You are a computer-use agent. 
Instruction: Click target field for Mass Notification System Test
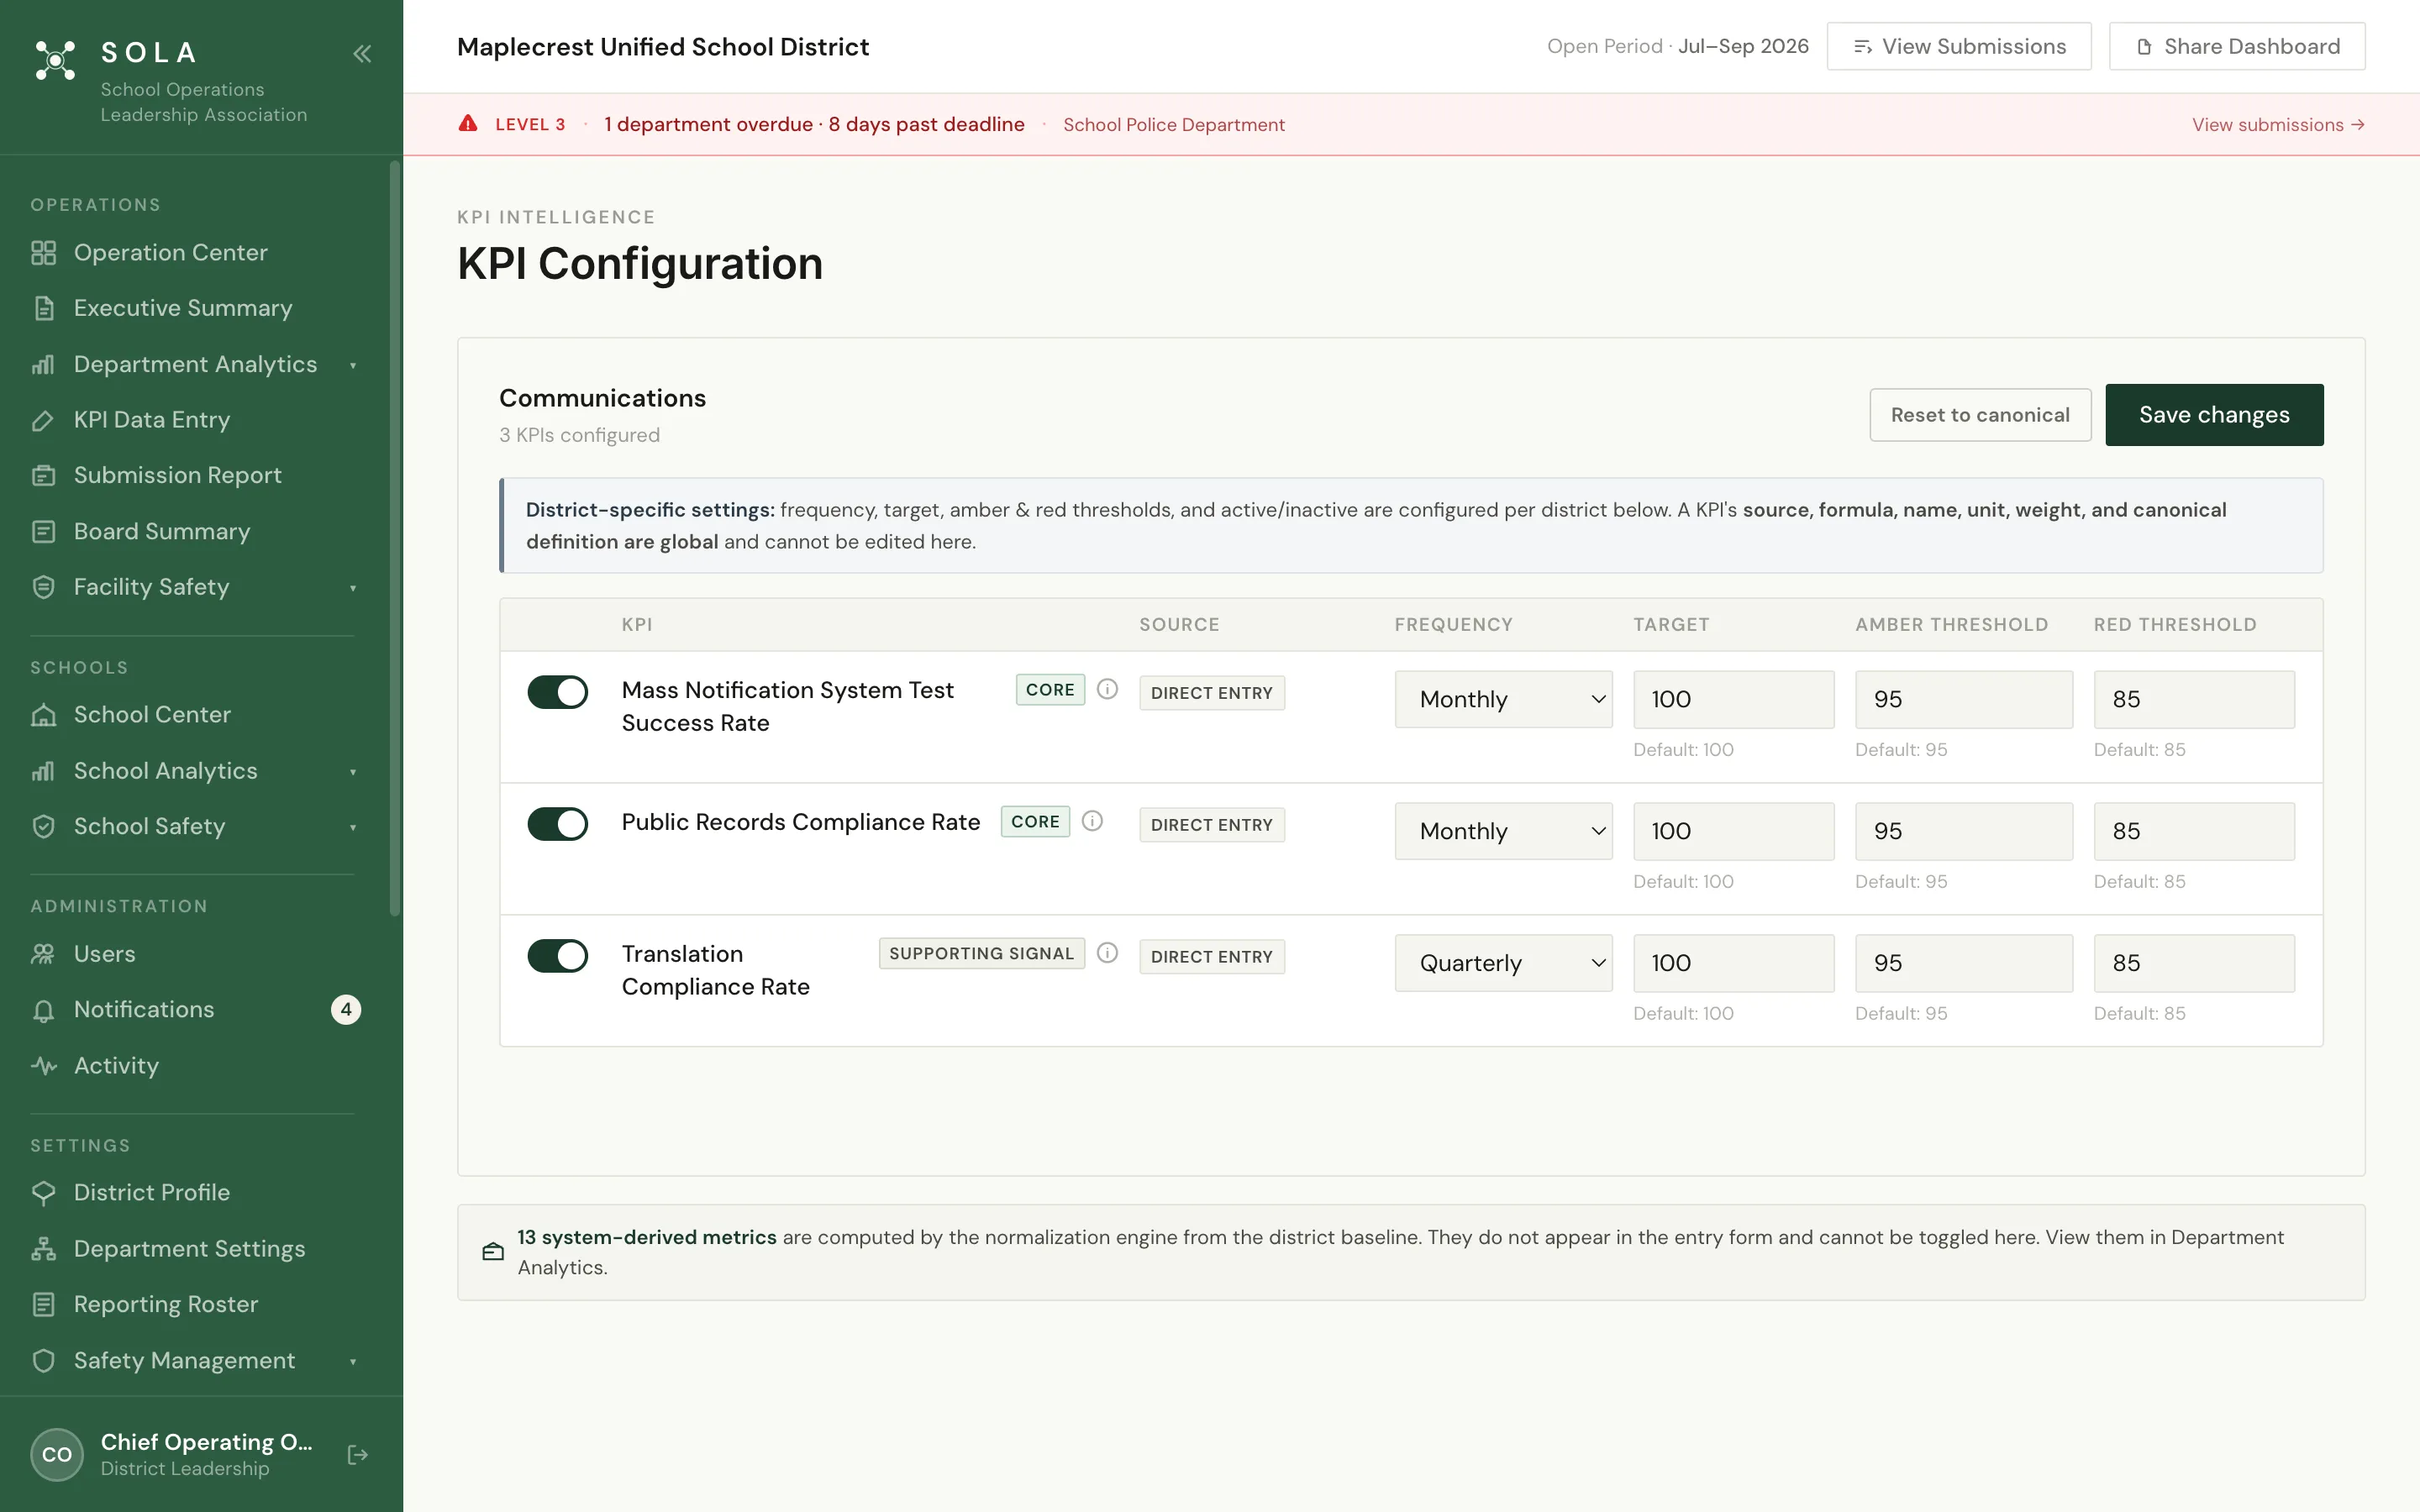coord(1734,699)
